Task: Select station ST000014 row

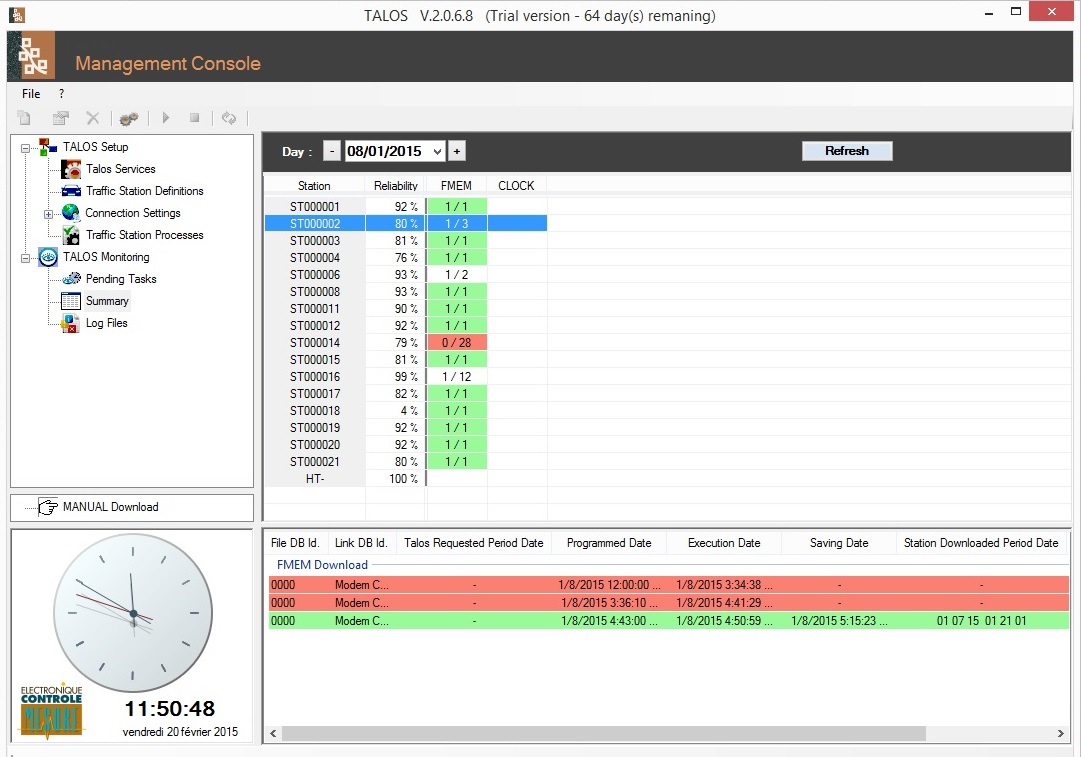Action: (x=406, y=343)
